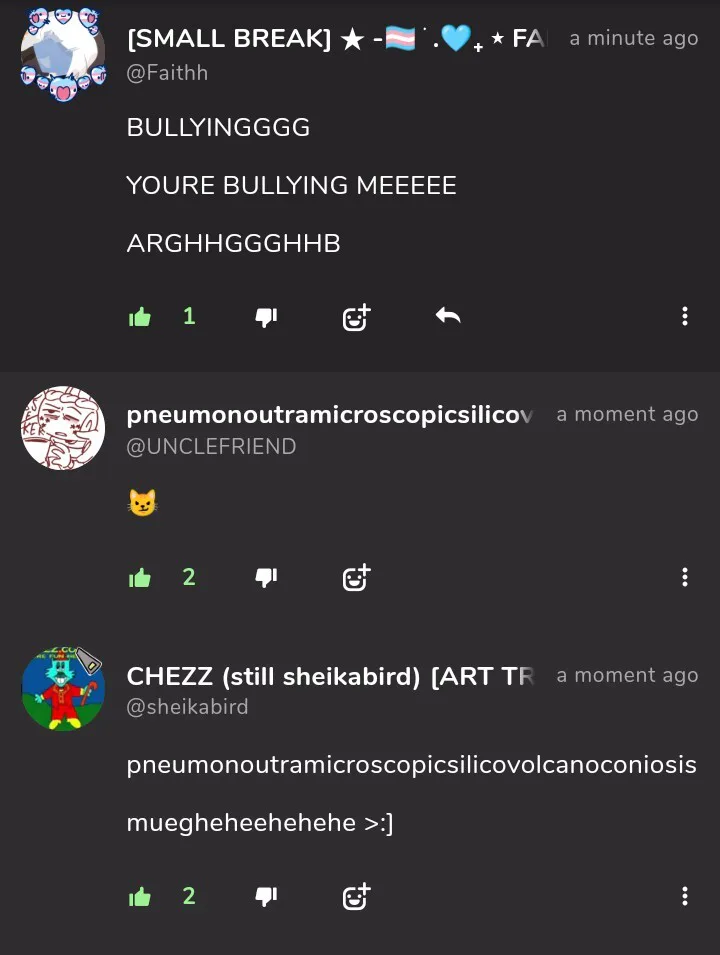Like sheikabird's muegheheehehehe comment
This screenshot has height=955, width=720.
(140, 897)
